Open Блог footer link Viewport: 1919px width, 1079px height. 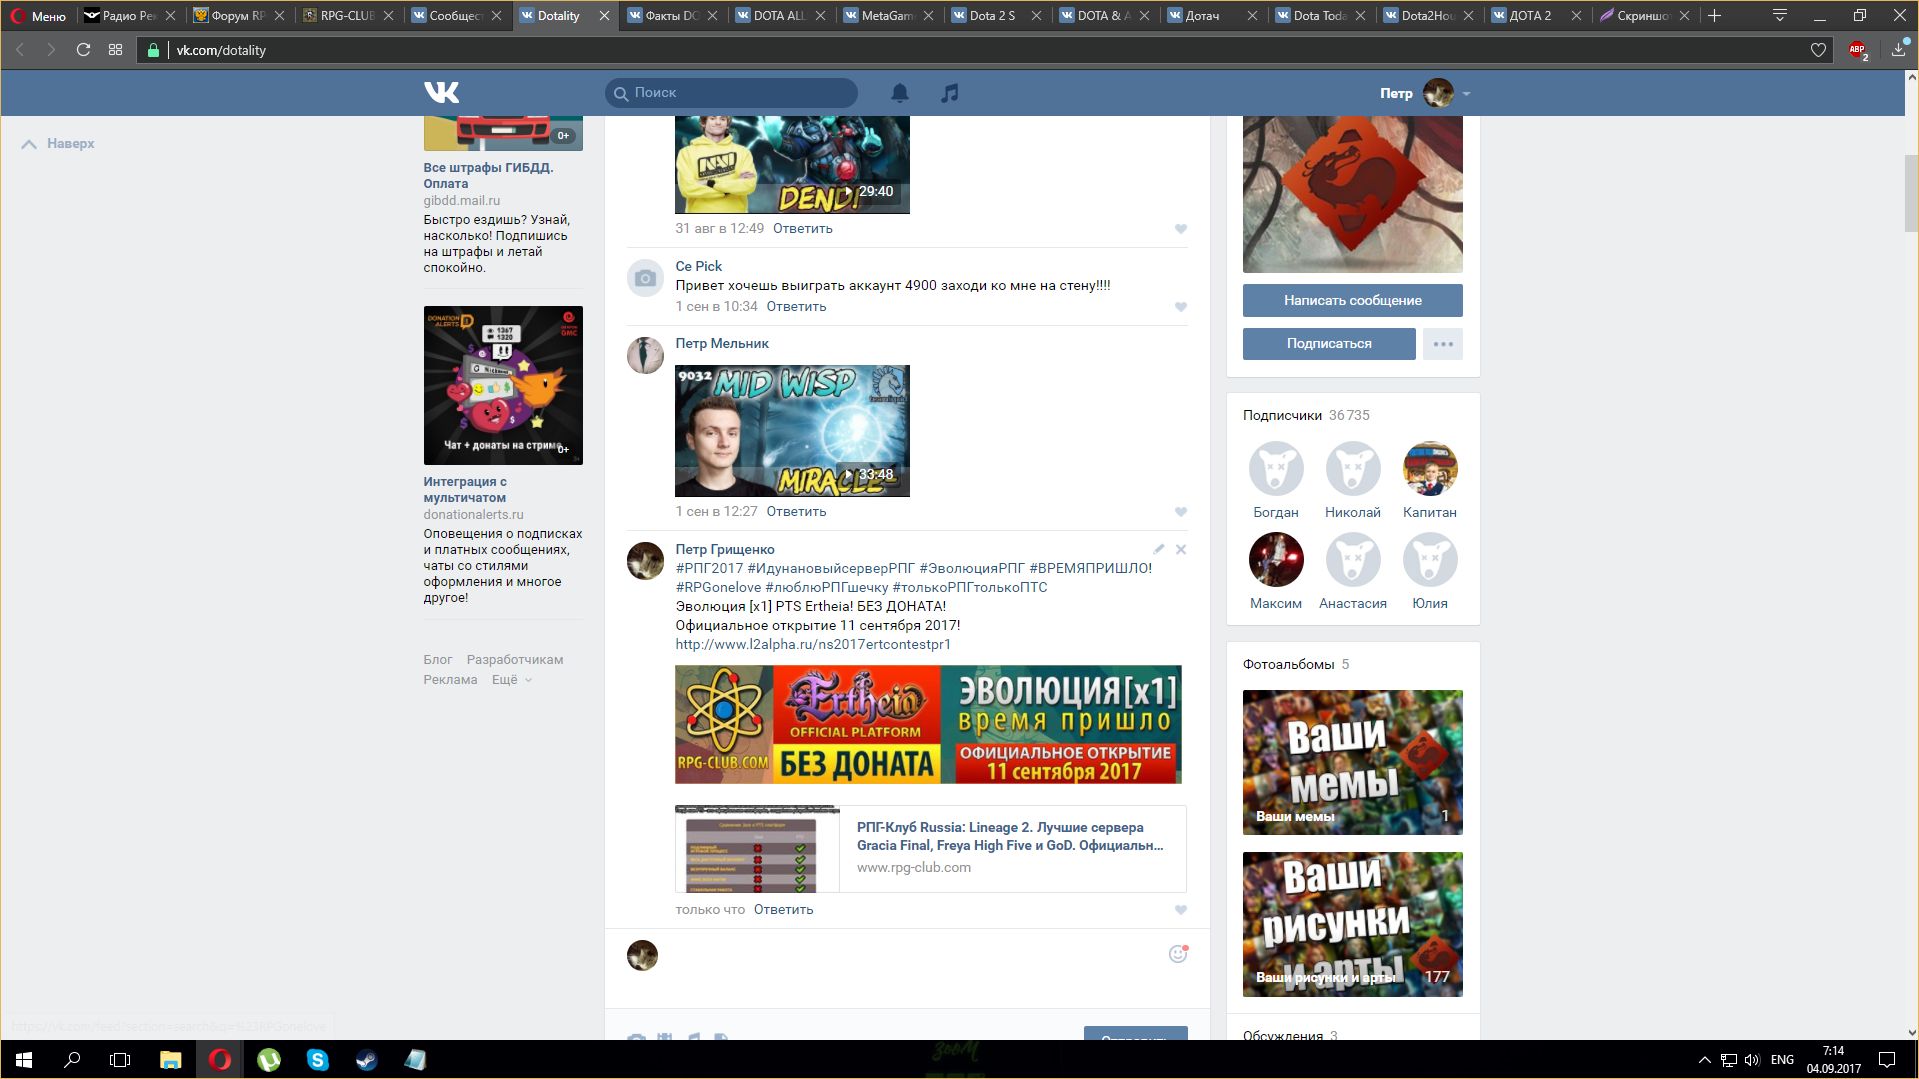[x=437, y=660]
